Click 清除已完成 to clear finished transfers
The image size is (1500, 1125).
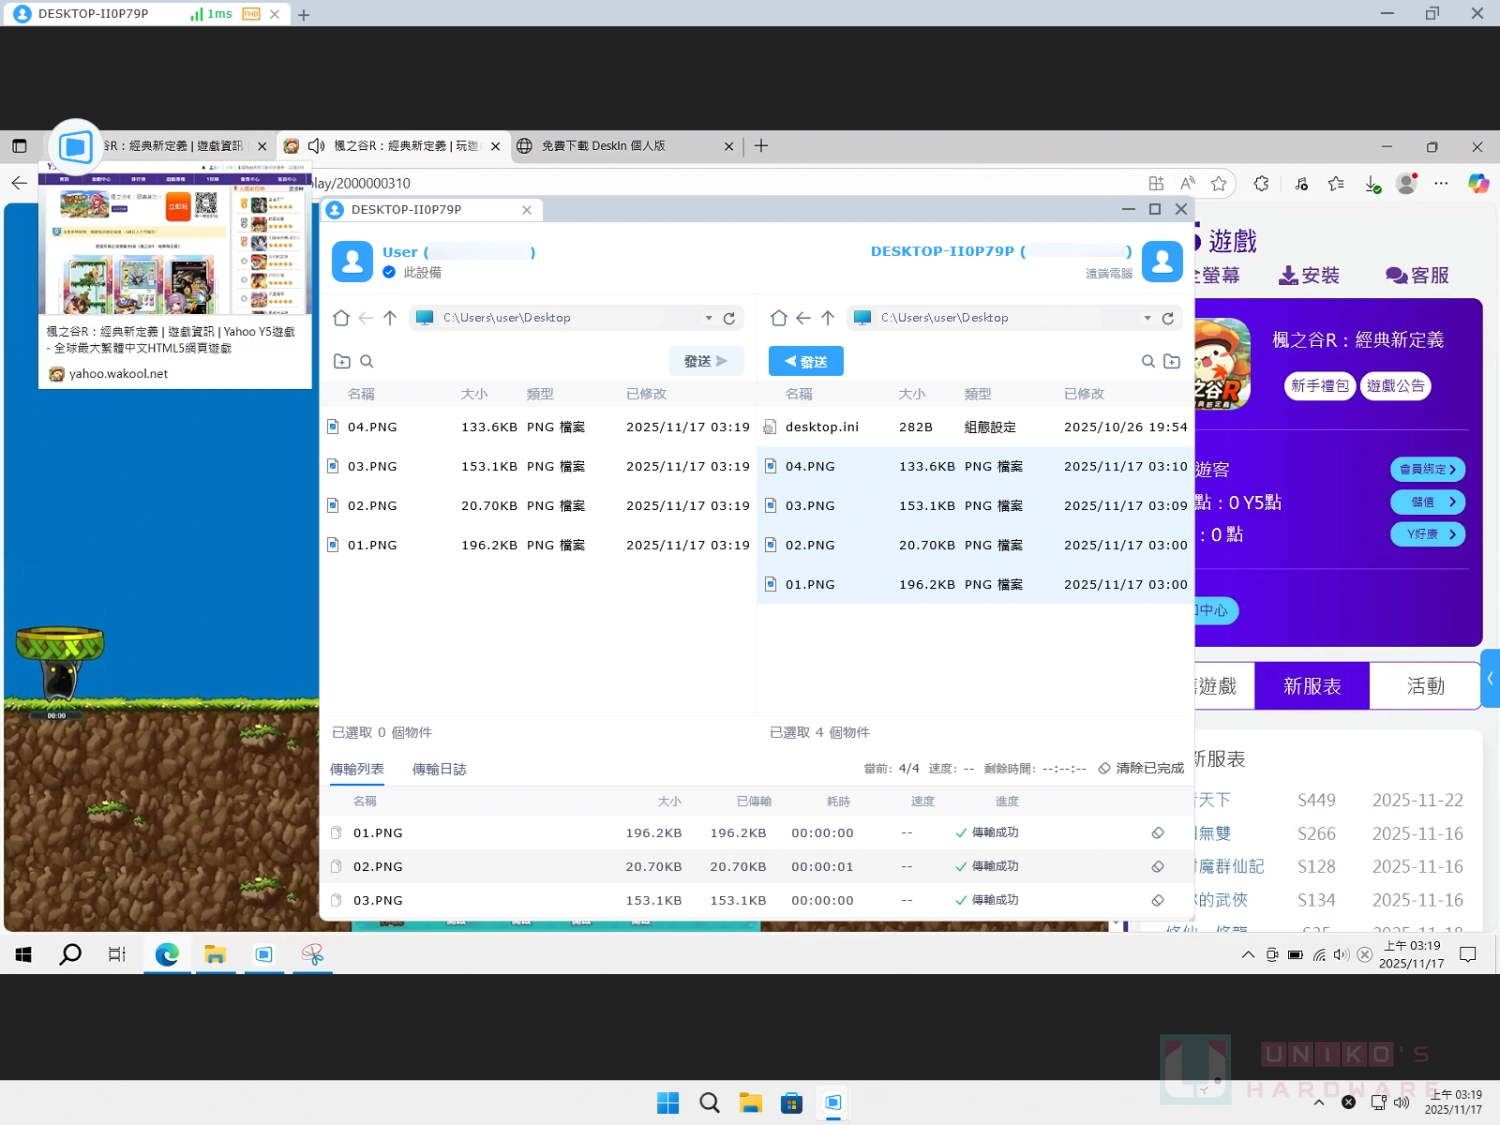coord(1141,768)
